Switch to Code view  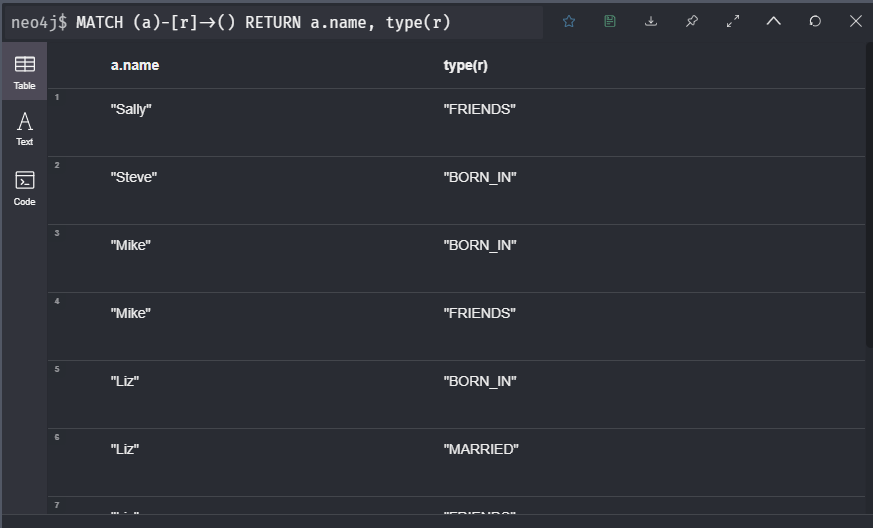[x=25, y=188]
